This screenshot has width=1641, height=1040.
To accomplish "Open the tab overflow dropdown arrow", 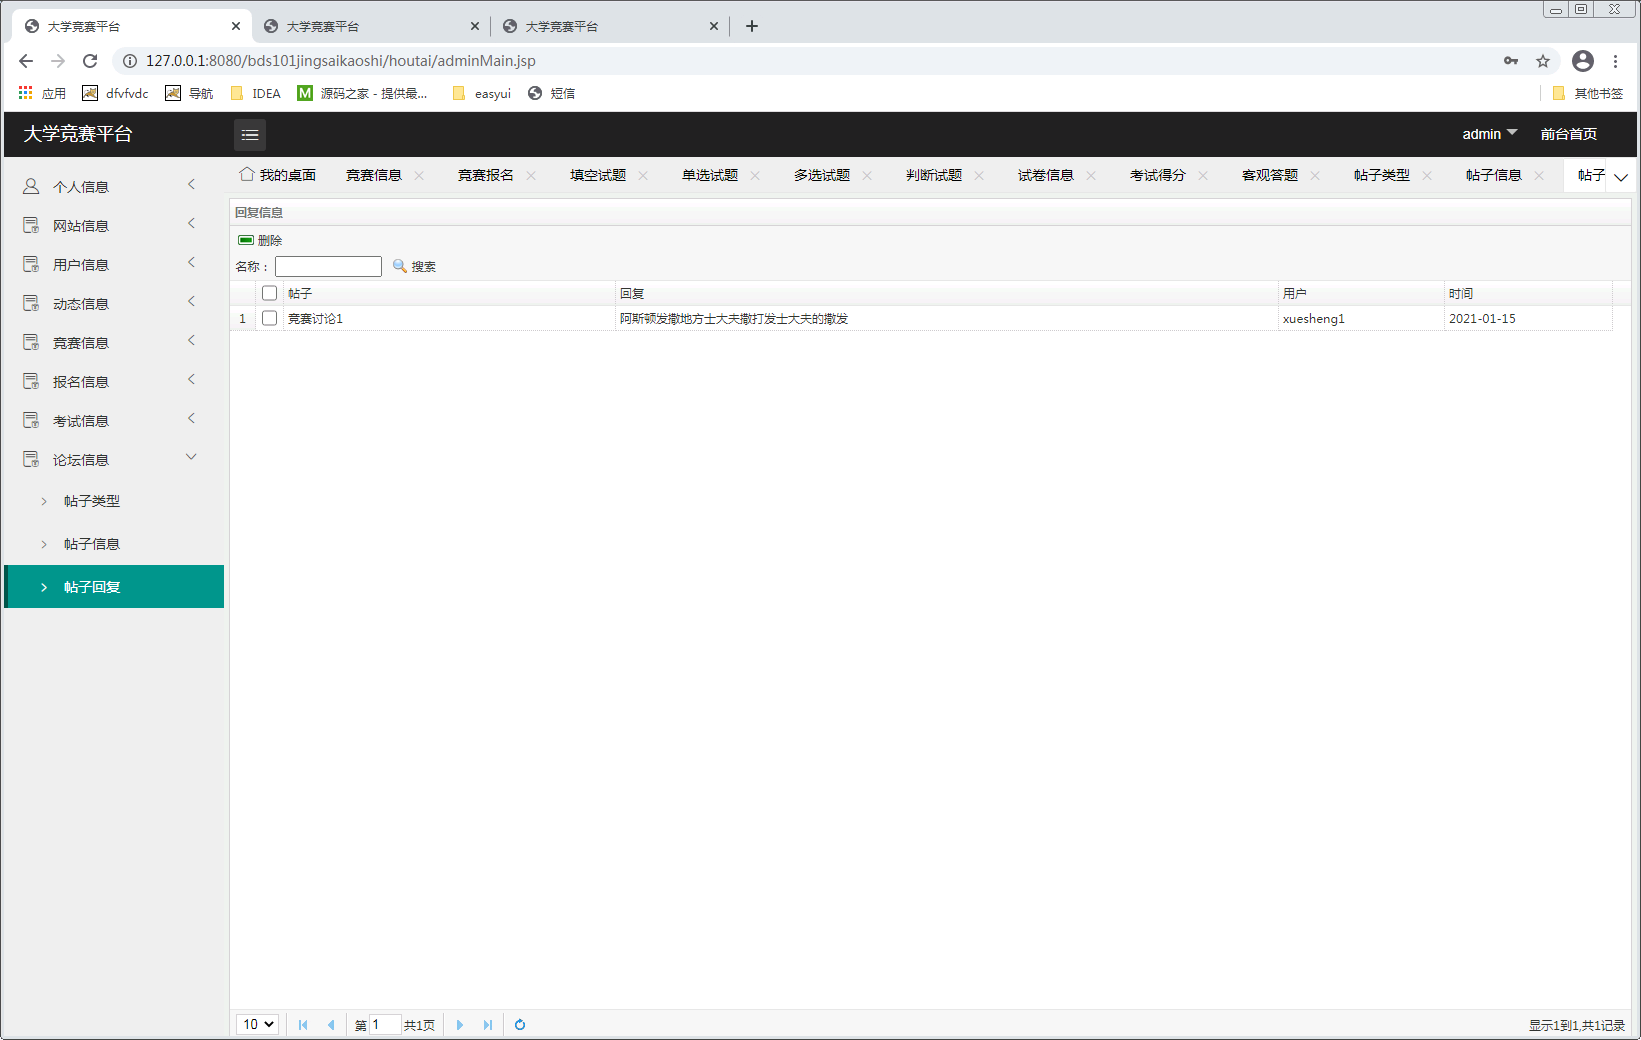I will pyautogui.click(x=1621, y=177).
